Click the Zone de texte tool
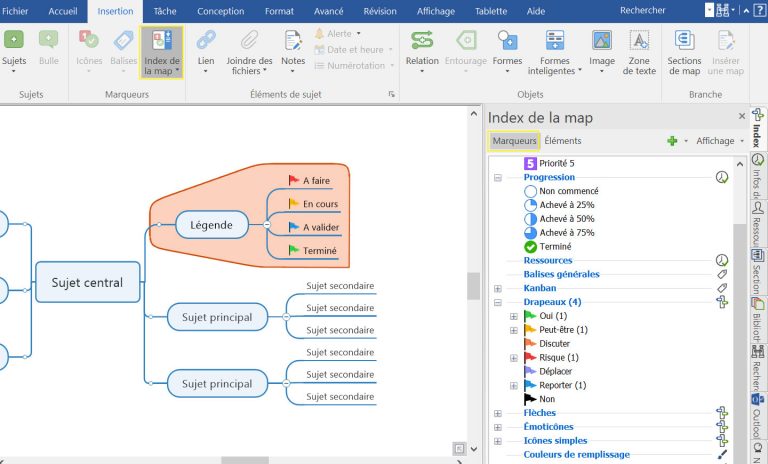The image size is (768, 464). click(x=640, y=41)
